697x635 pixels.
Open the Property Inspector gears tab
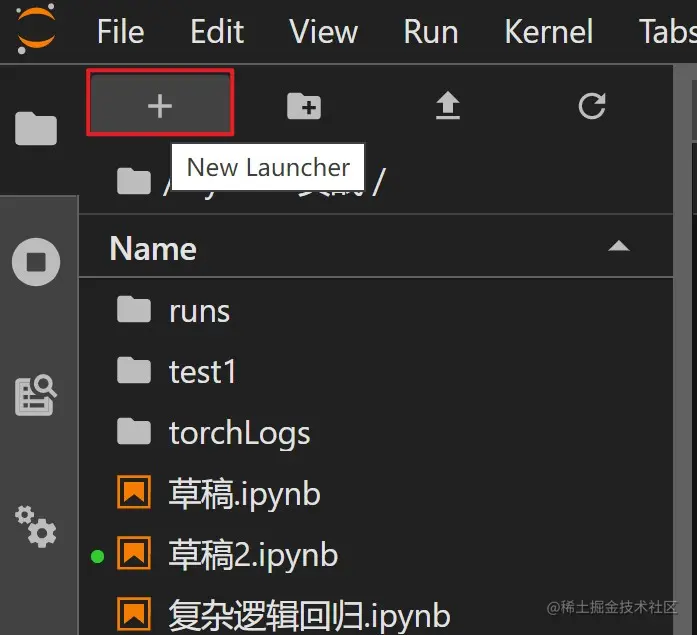[x=36, y=527]
